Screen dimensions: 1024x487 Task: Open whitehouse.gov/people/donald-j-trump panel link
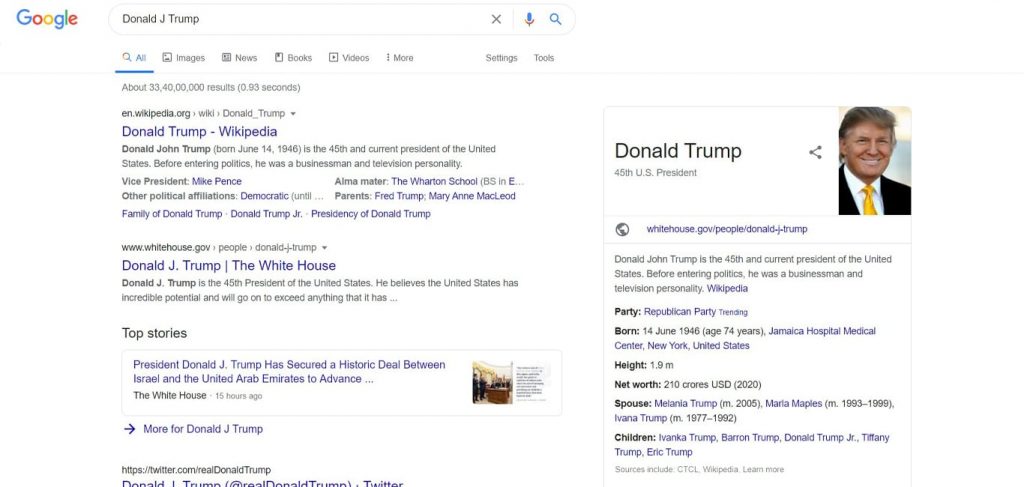(x=727, y=229)
